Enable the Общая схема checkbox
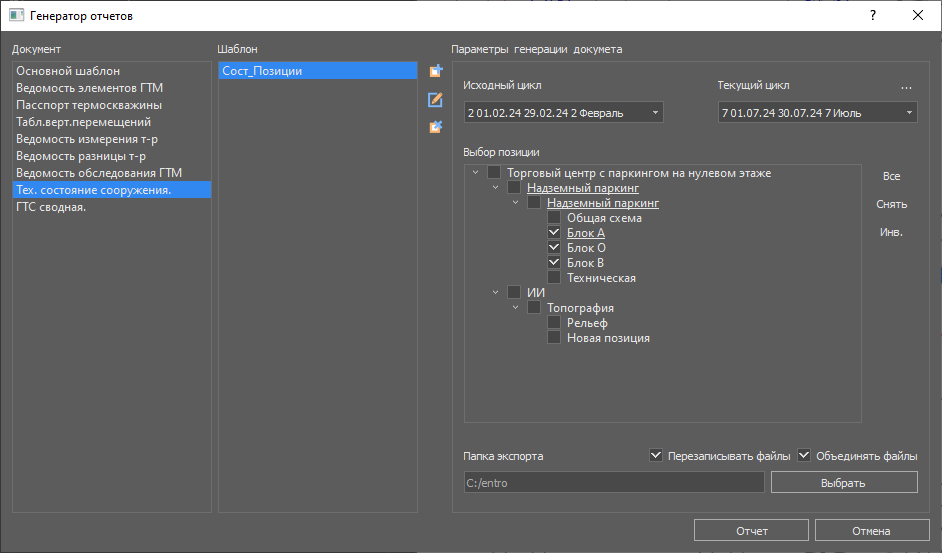The height and width of the screenshot is (553, 942). pyautogui.click(x=554, y=218)
